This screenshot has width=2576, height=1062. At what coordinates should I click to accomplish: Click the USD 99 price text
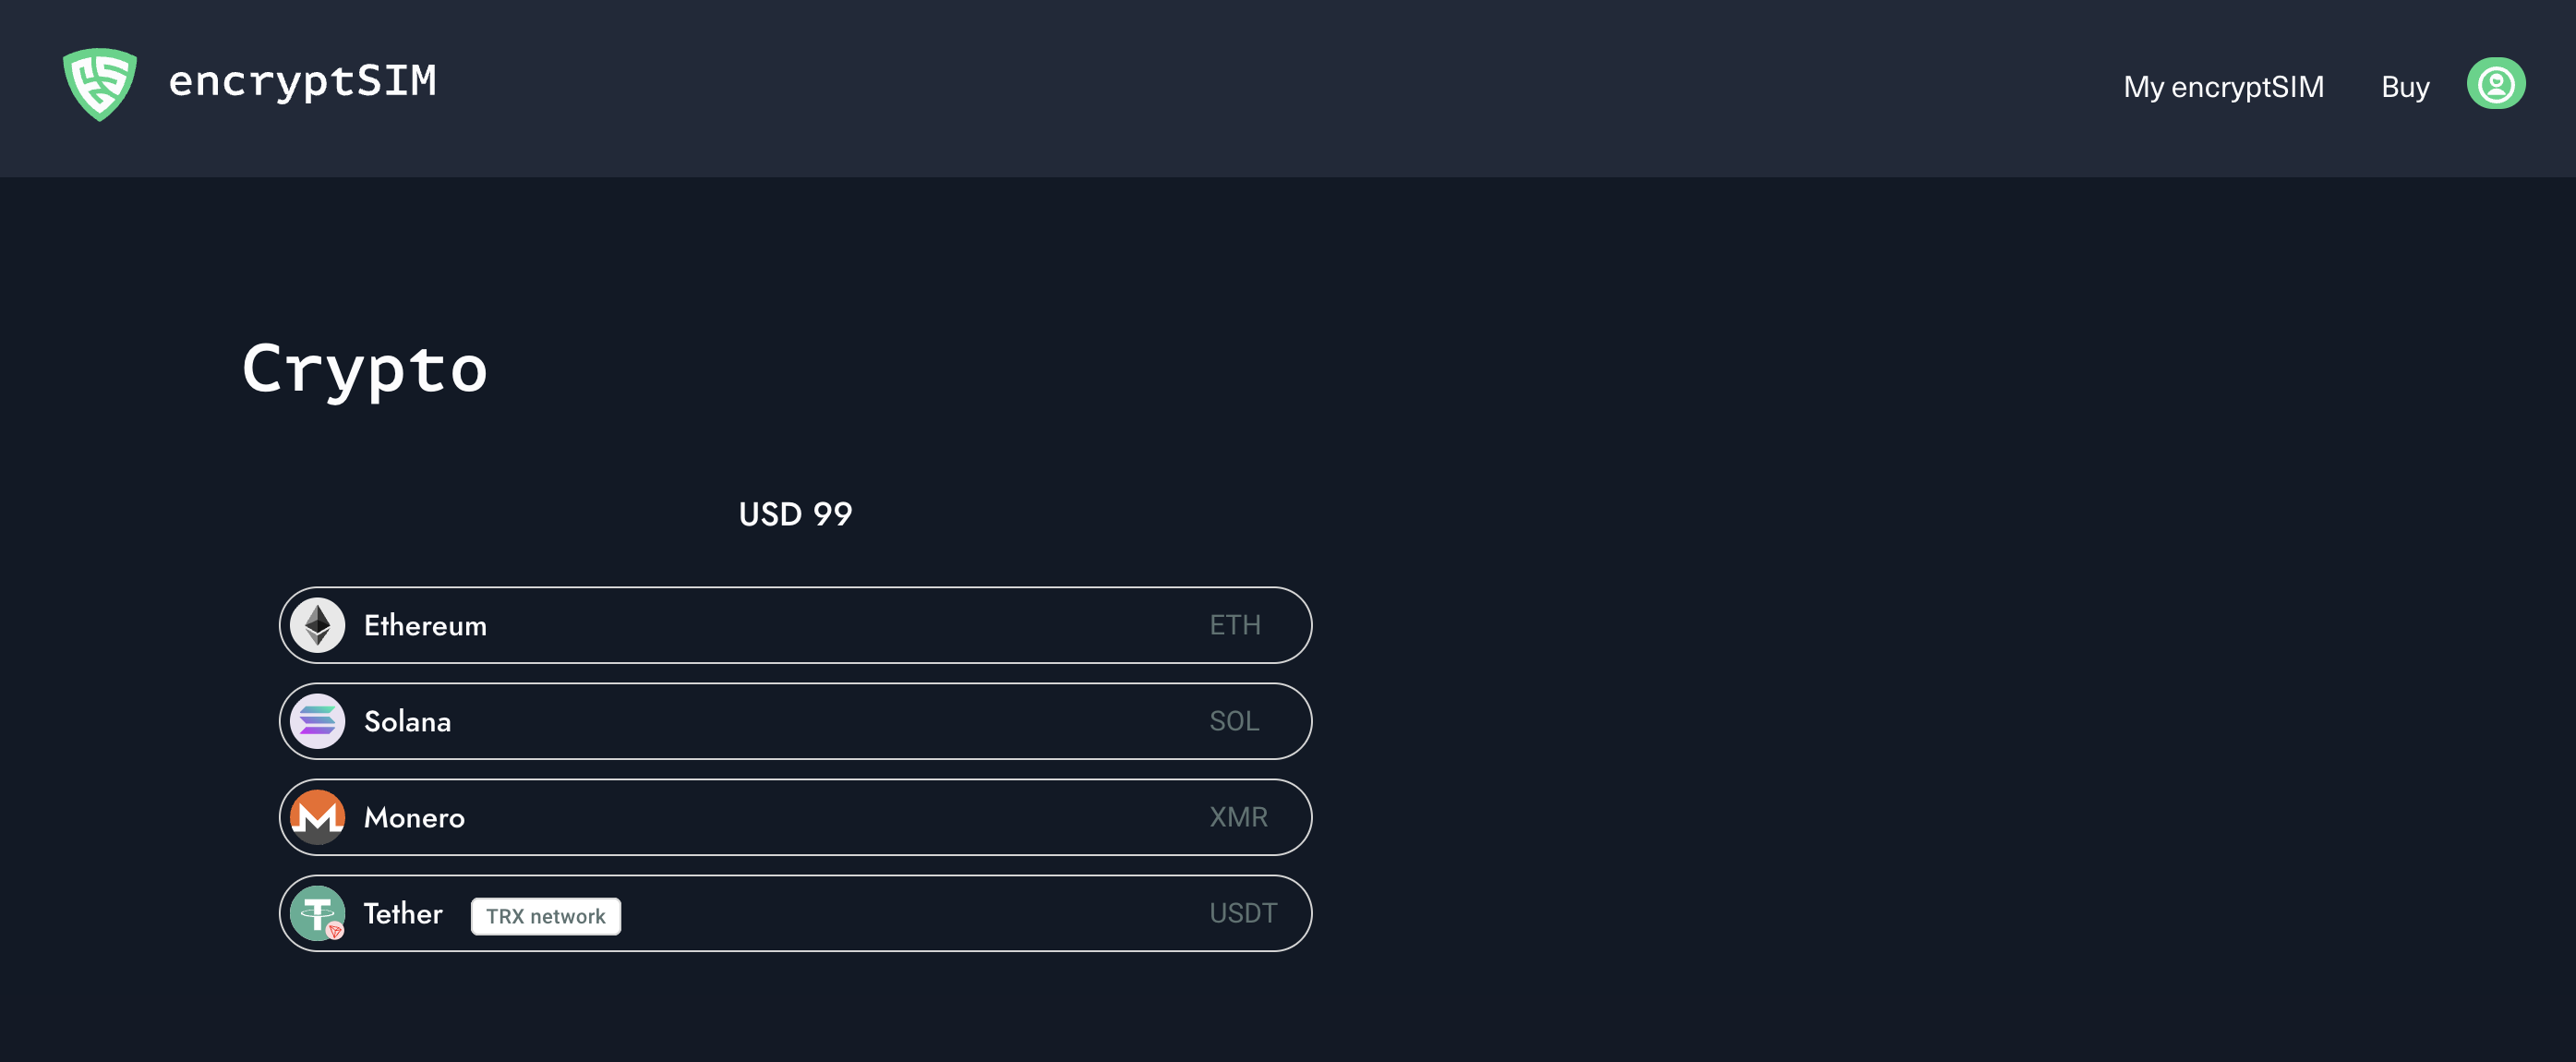(795, 514)
